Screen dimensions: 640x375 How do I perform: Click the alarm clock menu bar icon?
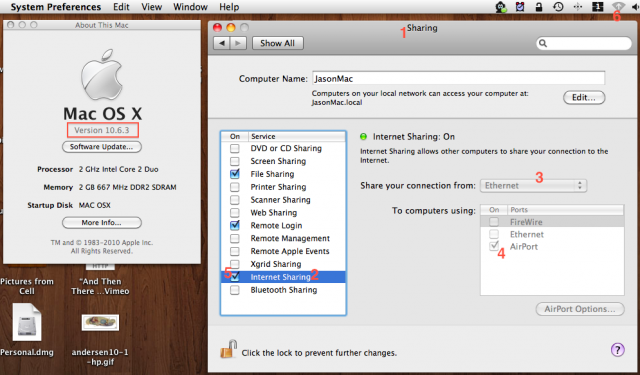(x=520, y=7)
